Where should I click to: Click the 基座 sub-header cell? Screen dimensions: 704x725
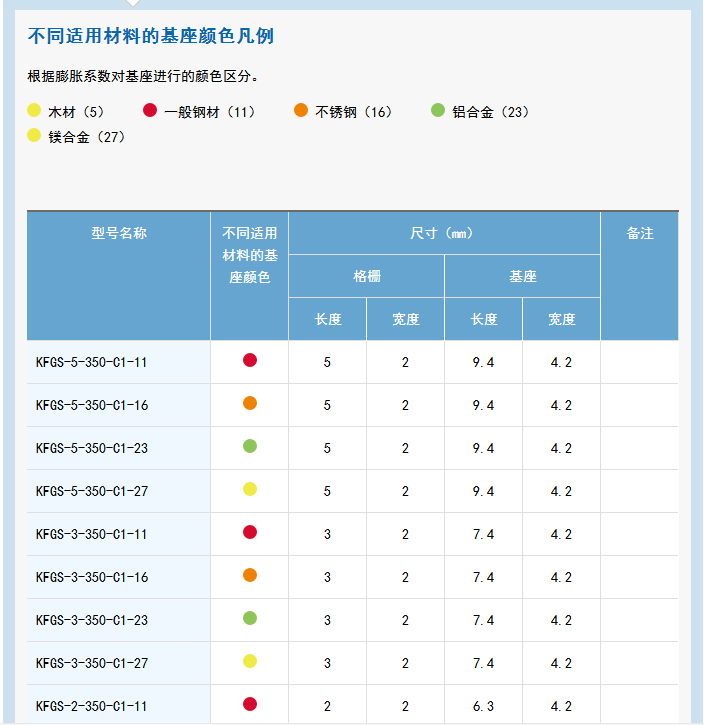(x=522, y=276)
